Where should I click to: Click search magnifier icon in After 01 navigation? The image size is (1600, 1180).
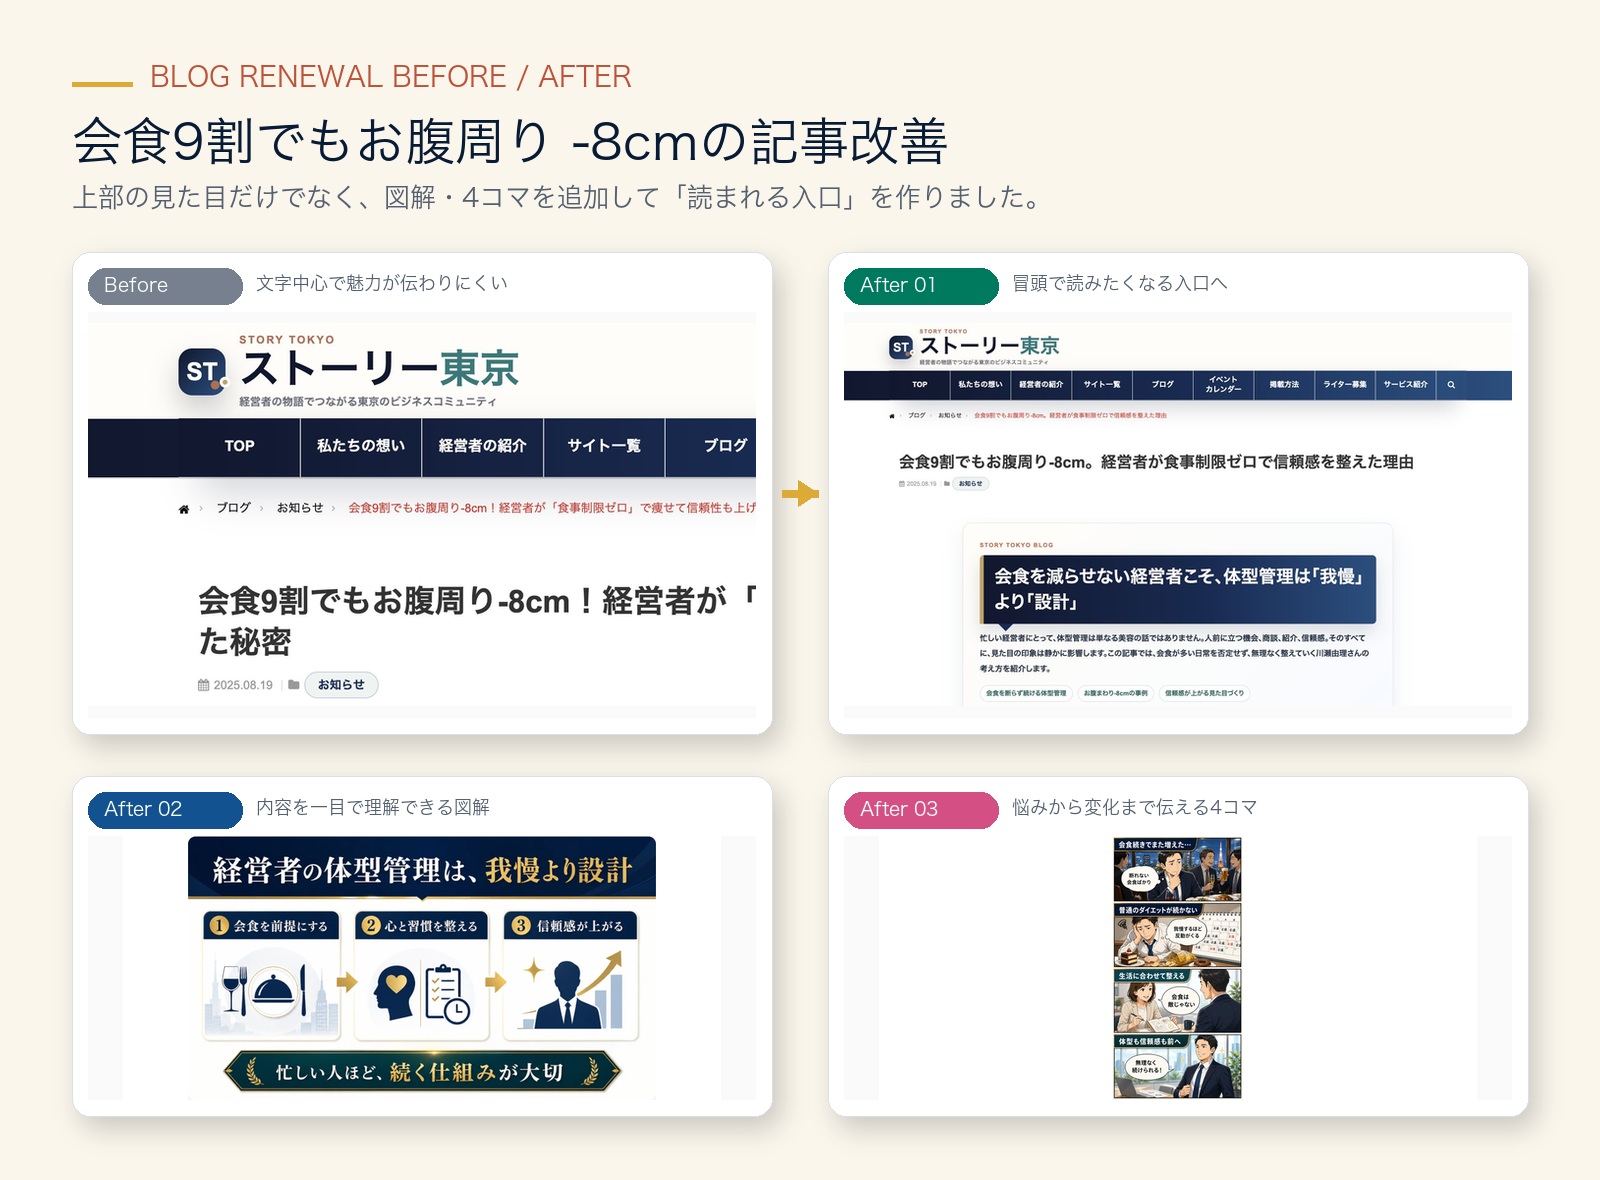click(x=1451, y=385)
